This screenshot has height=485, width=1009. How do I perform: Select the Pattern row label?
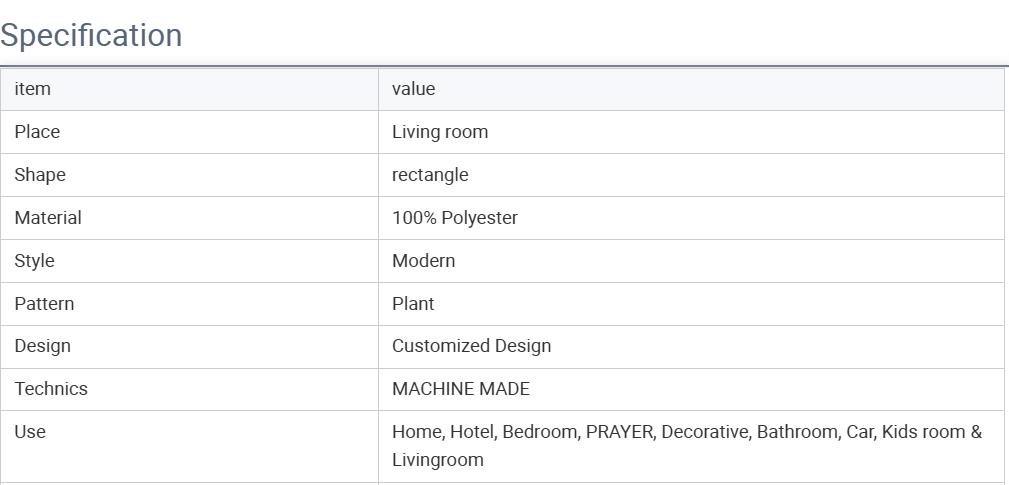tap(44, 304)
